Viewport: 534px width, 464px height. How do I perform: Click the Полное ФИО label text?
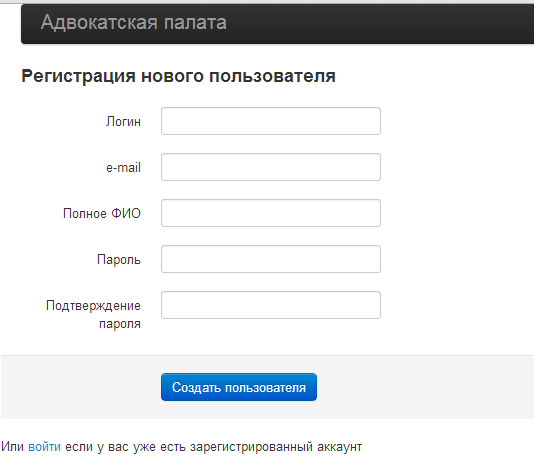tap(102, 213)
